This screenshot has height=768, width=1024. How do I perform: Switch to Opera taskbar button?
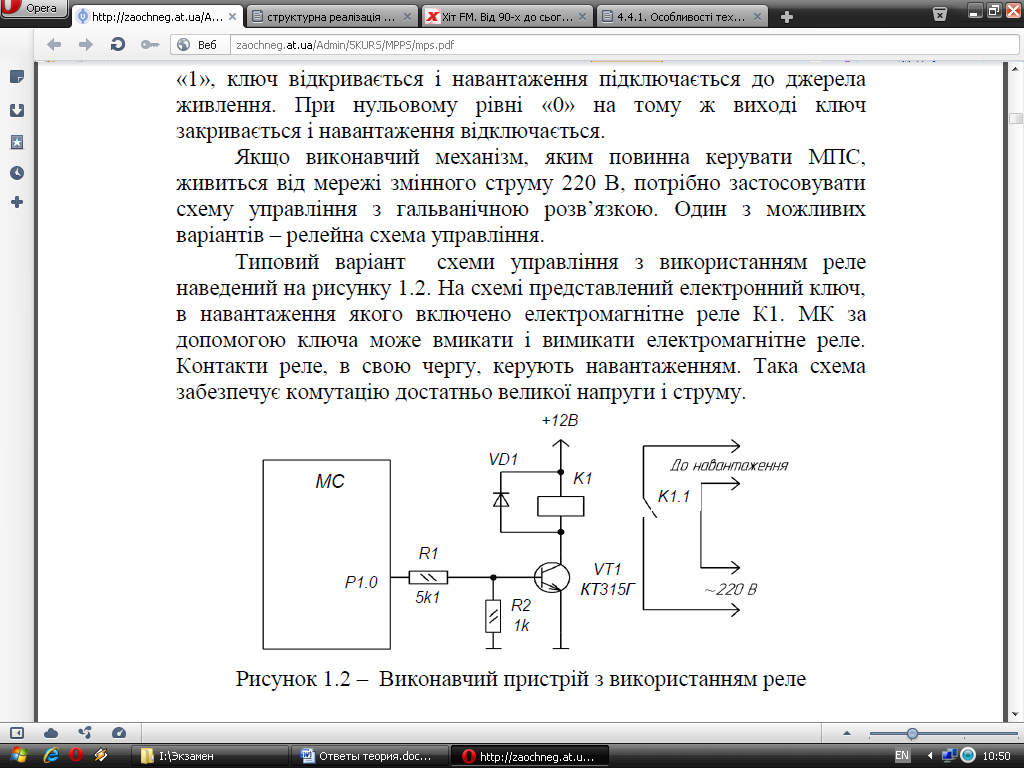[530, 756]
